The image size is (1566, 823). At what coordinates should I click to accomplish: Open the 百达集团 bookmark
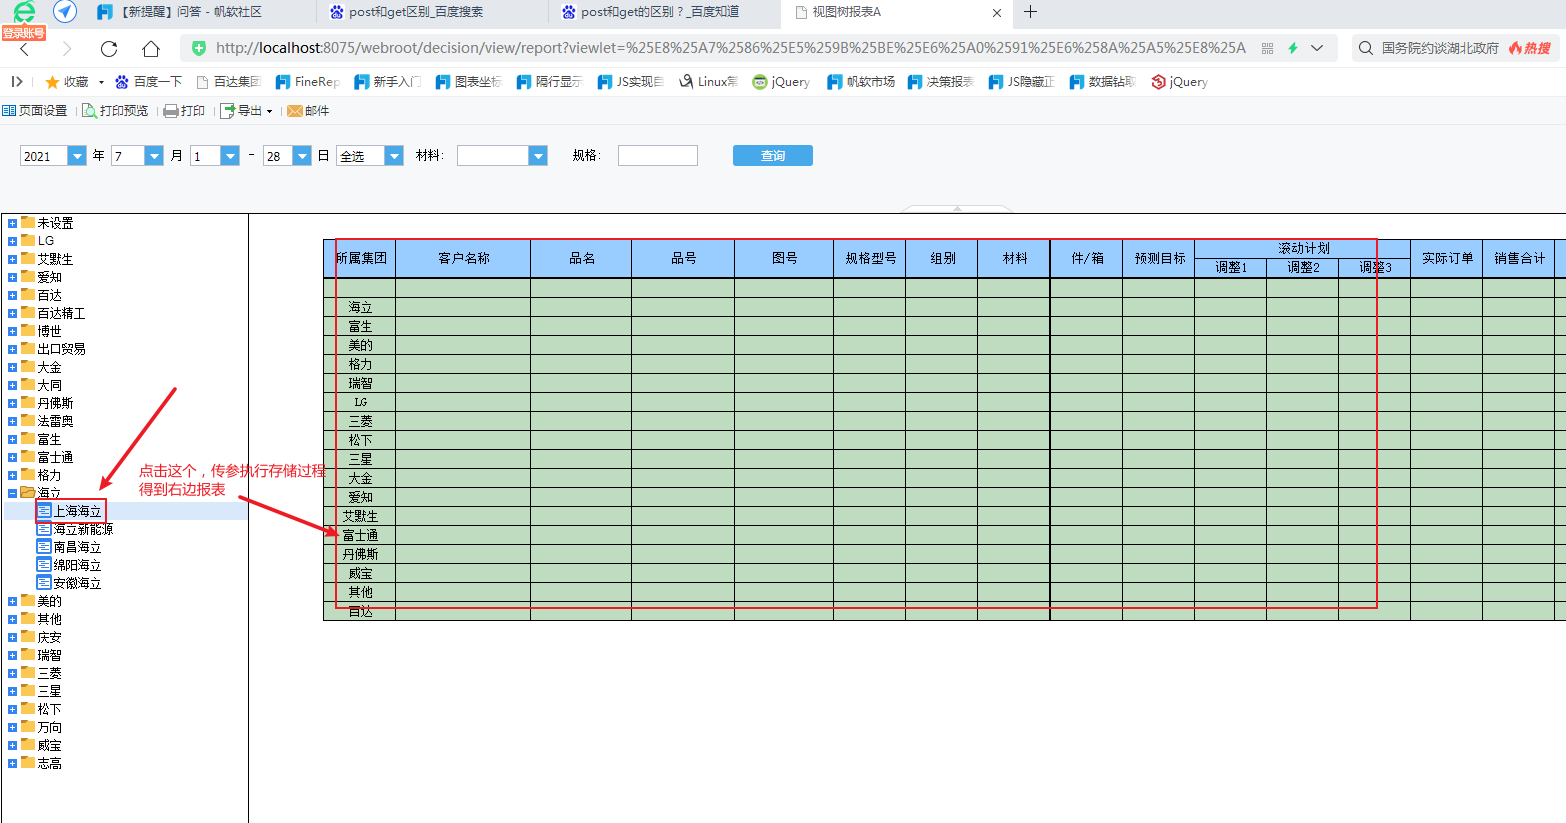tap(228, 82)
